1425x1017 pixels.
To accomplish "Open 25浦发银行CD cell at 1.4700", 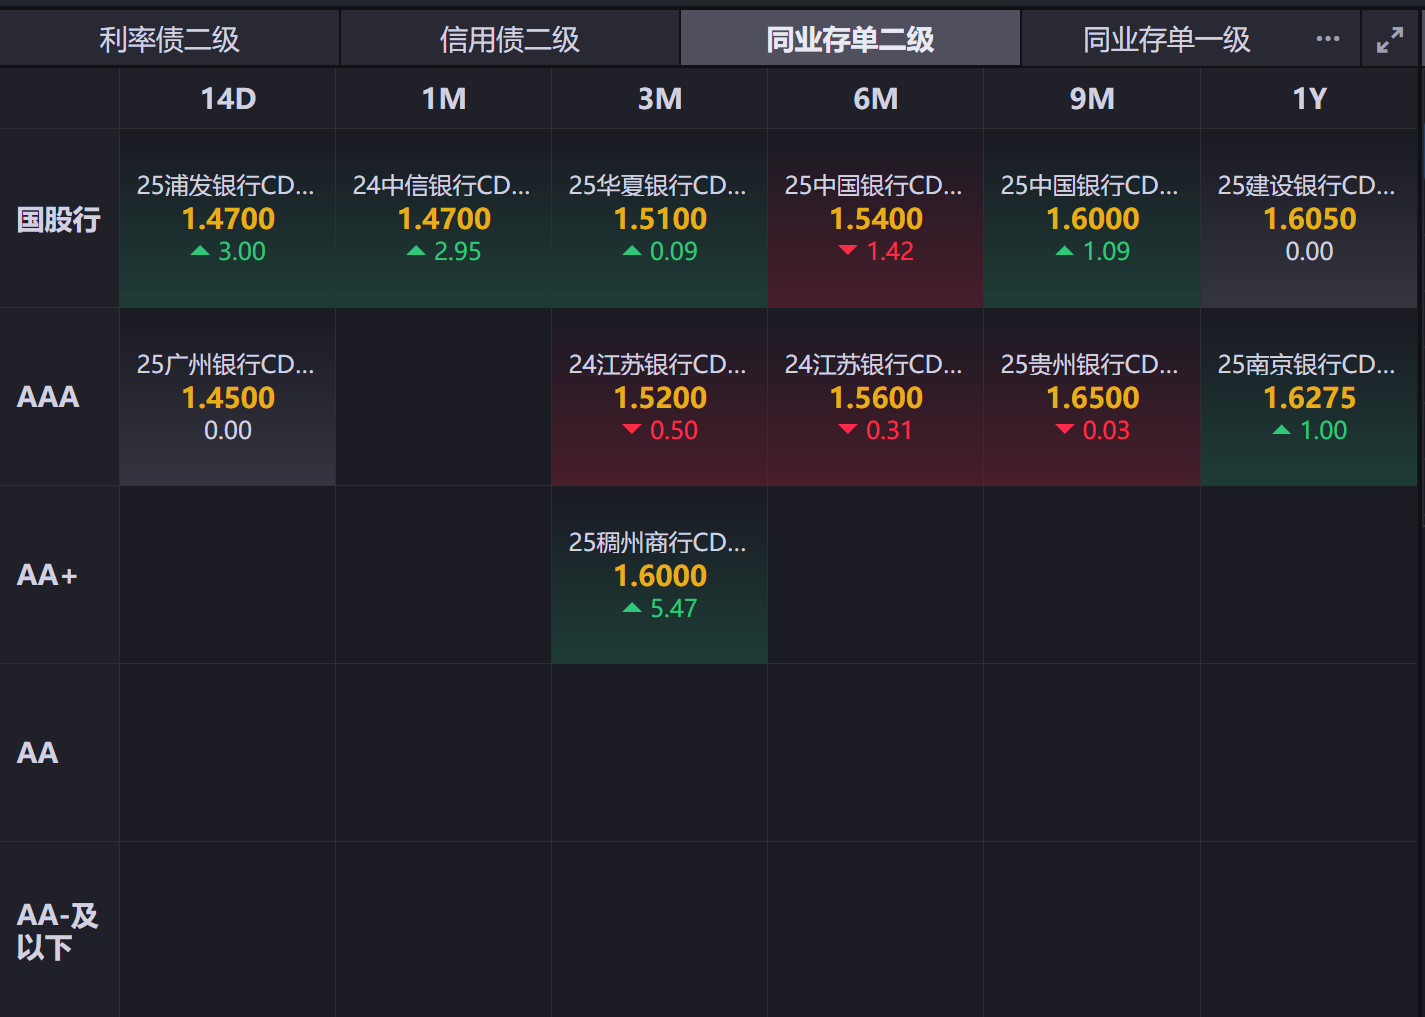I will click(x=228, y=218).
